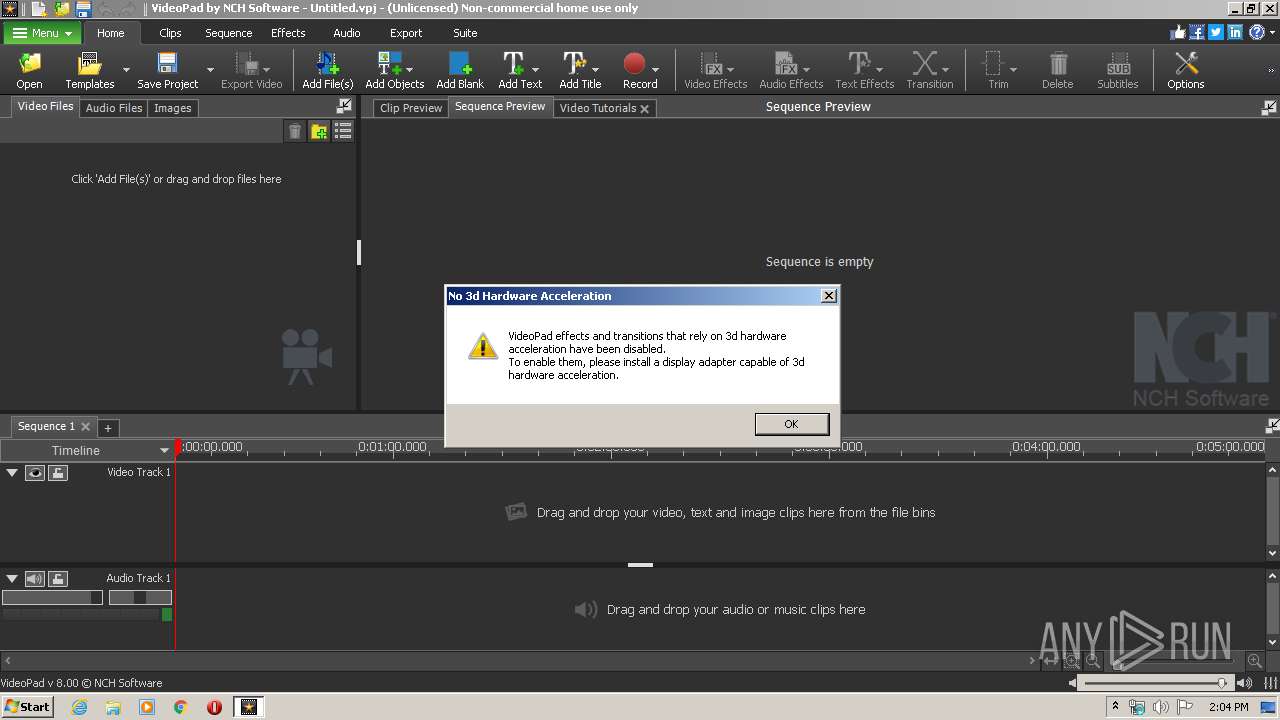Click the bin trash icon in Video Files panel
Viewport: 1280px width, 720px height.
pyautogui.click(x=295, y=131)
